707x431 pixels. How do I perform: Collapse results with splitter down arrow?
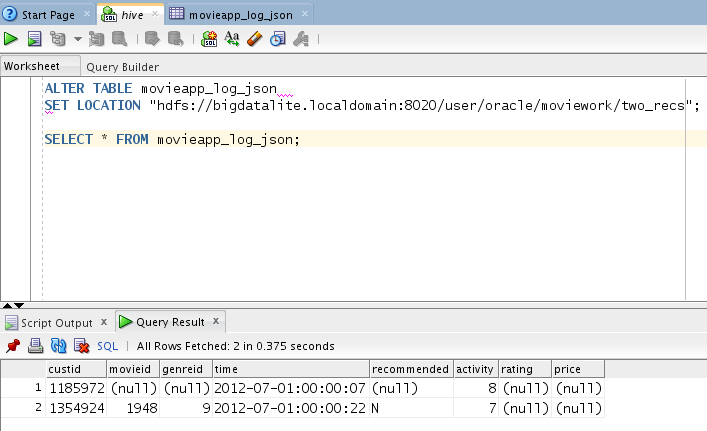point(19,306)
